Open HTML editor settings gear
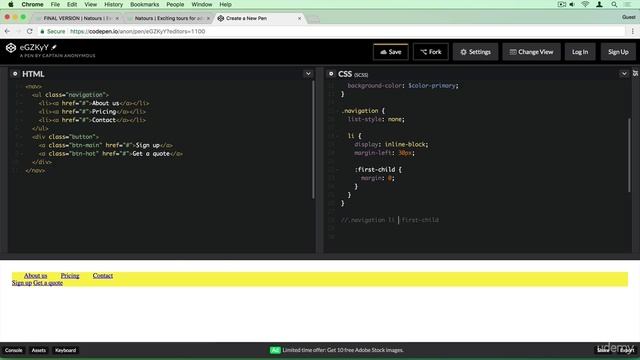This screenshot has width=640, height=360. point(15,74)
